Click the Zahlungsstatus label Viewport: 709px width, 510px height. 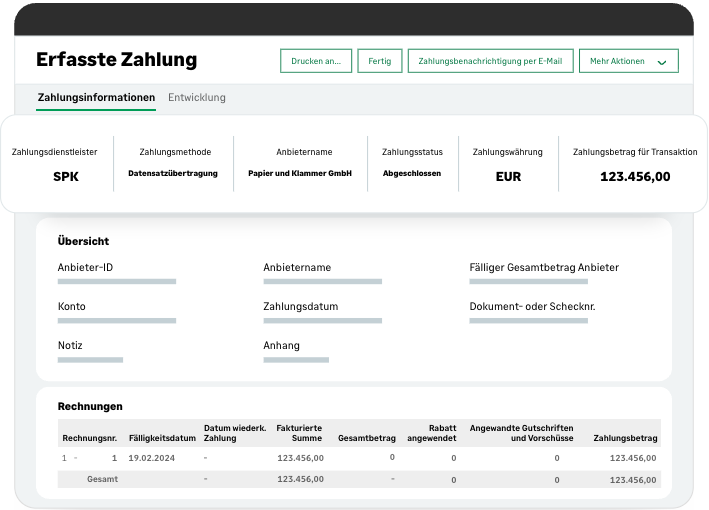click(412, 152)
